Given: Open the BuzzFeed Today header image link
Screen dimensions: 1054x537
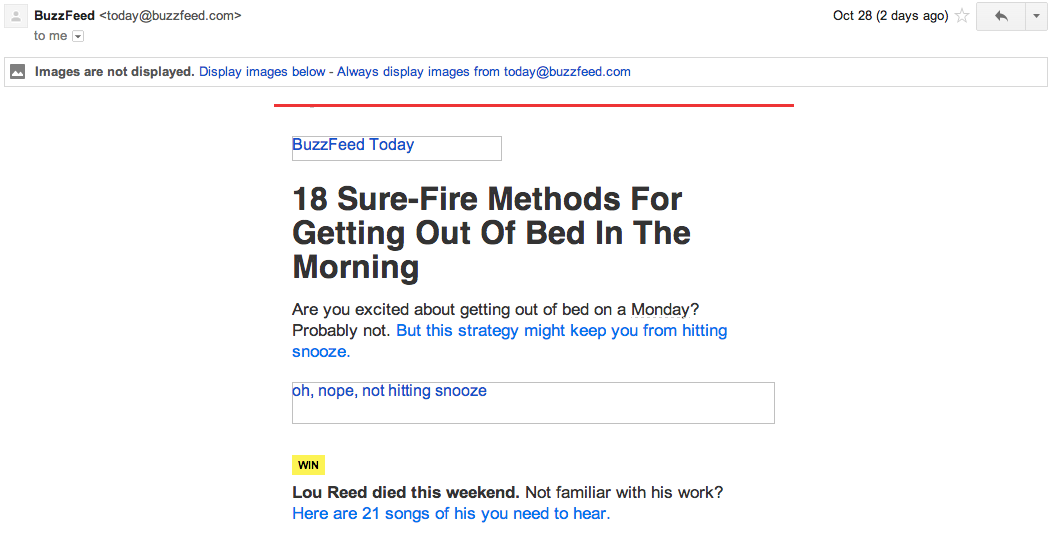Looking at the screenshot, I should point(397,148).
